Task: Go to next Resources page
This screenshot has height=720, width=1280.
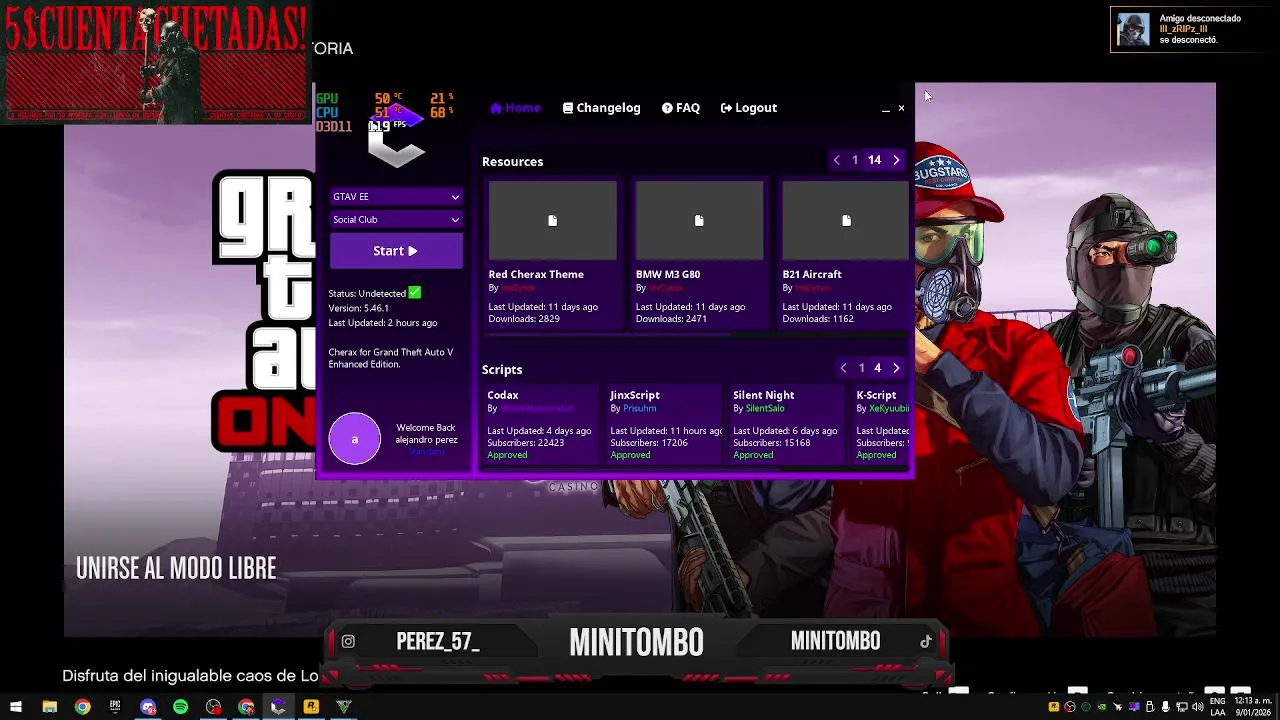Action: 896,160
